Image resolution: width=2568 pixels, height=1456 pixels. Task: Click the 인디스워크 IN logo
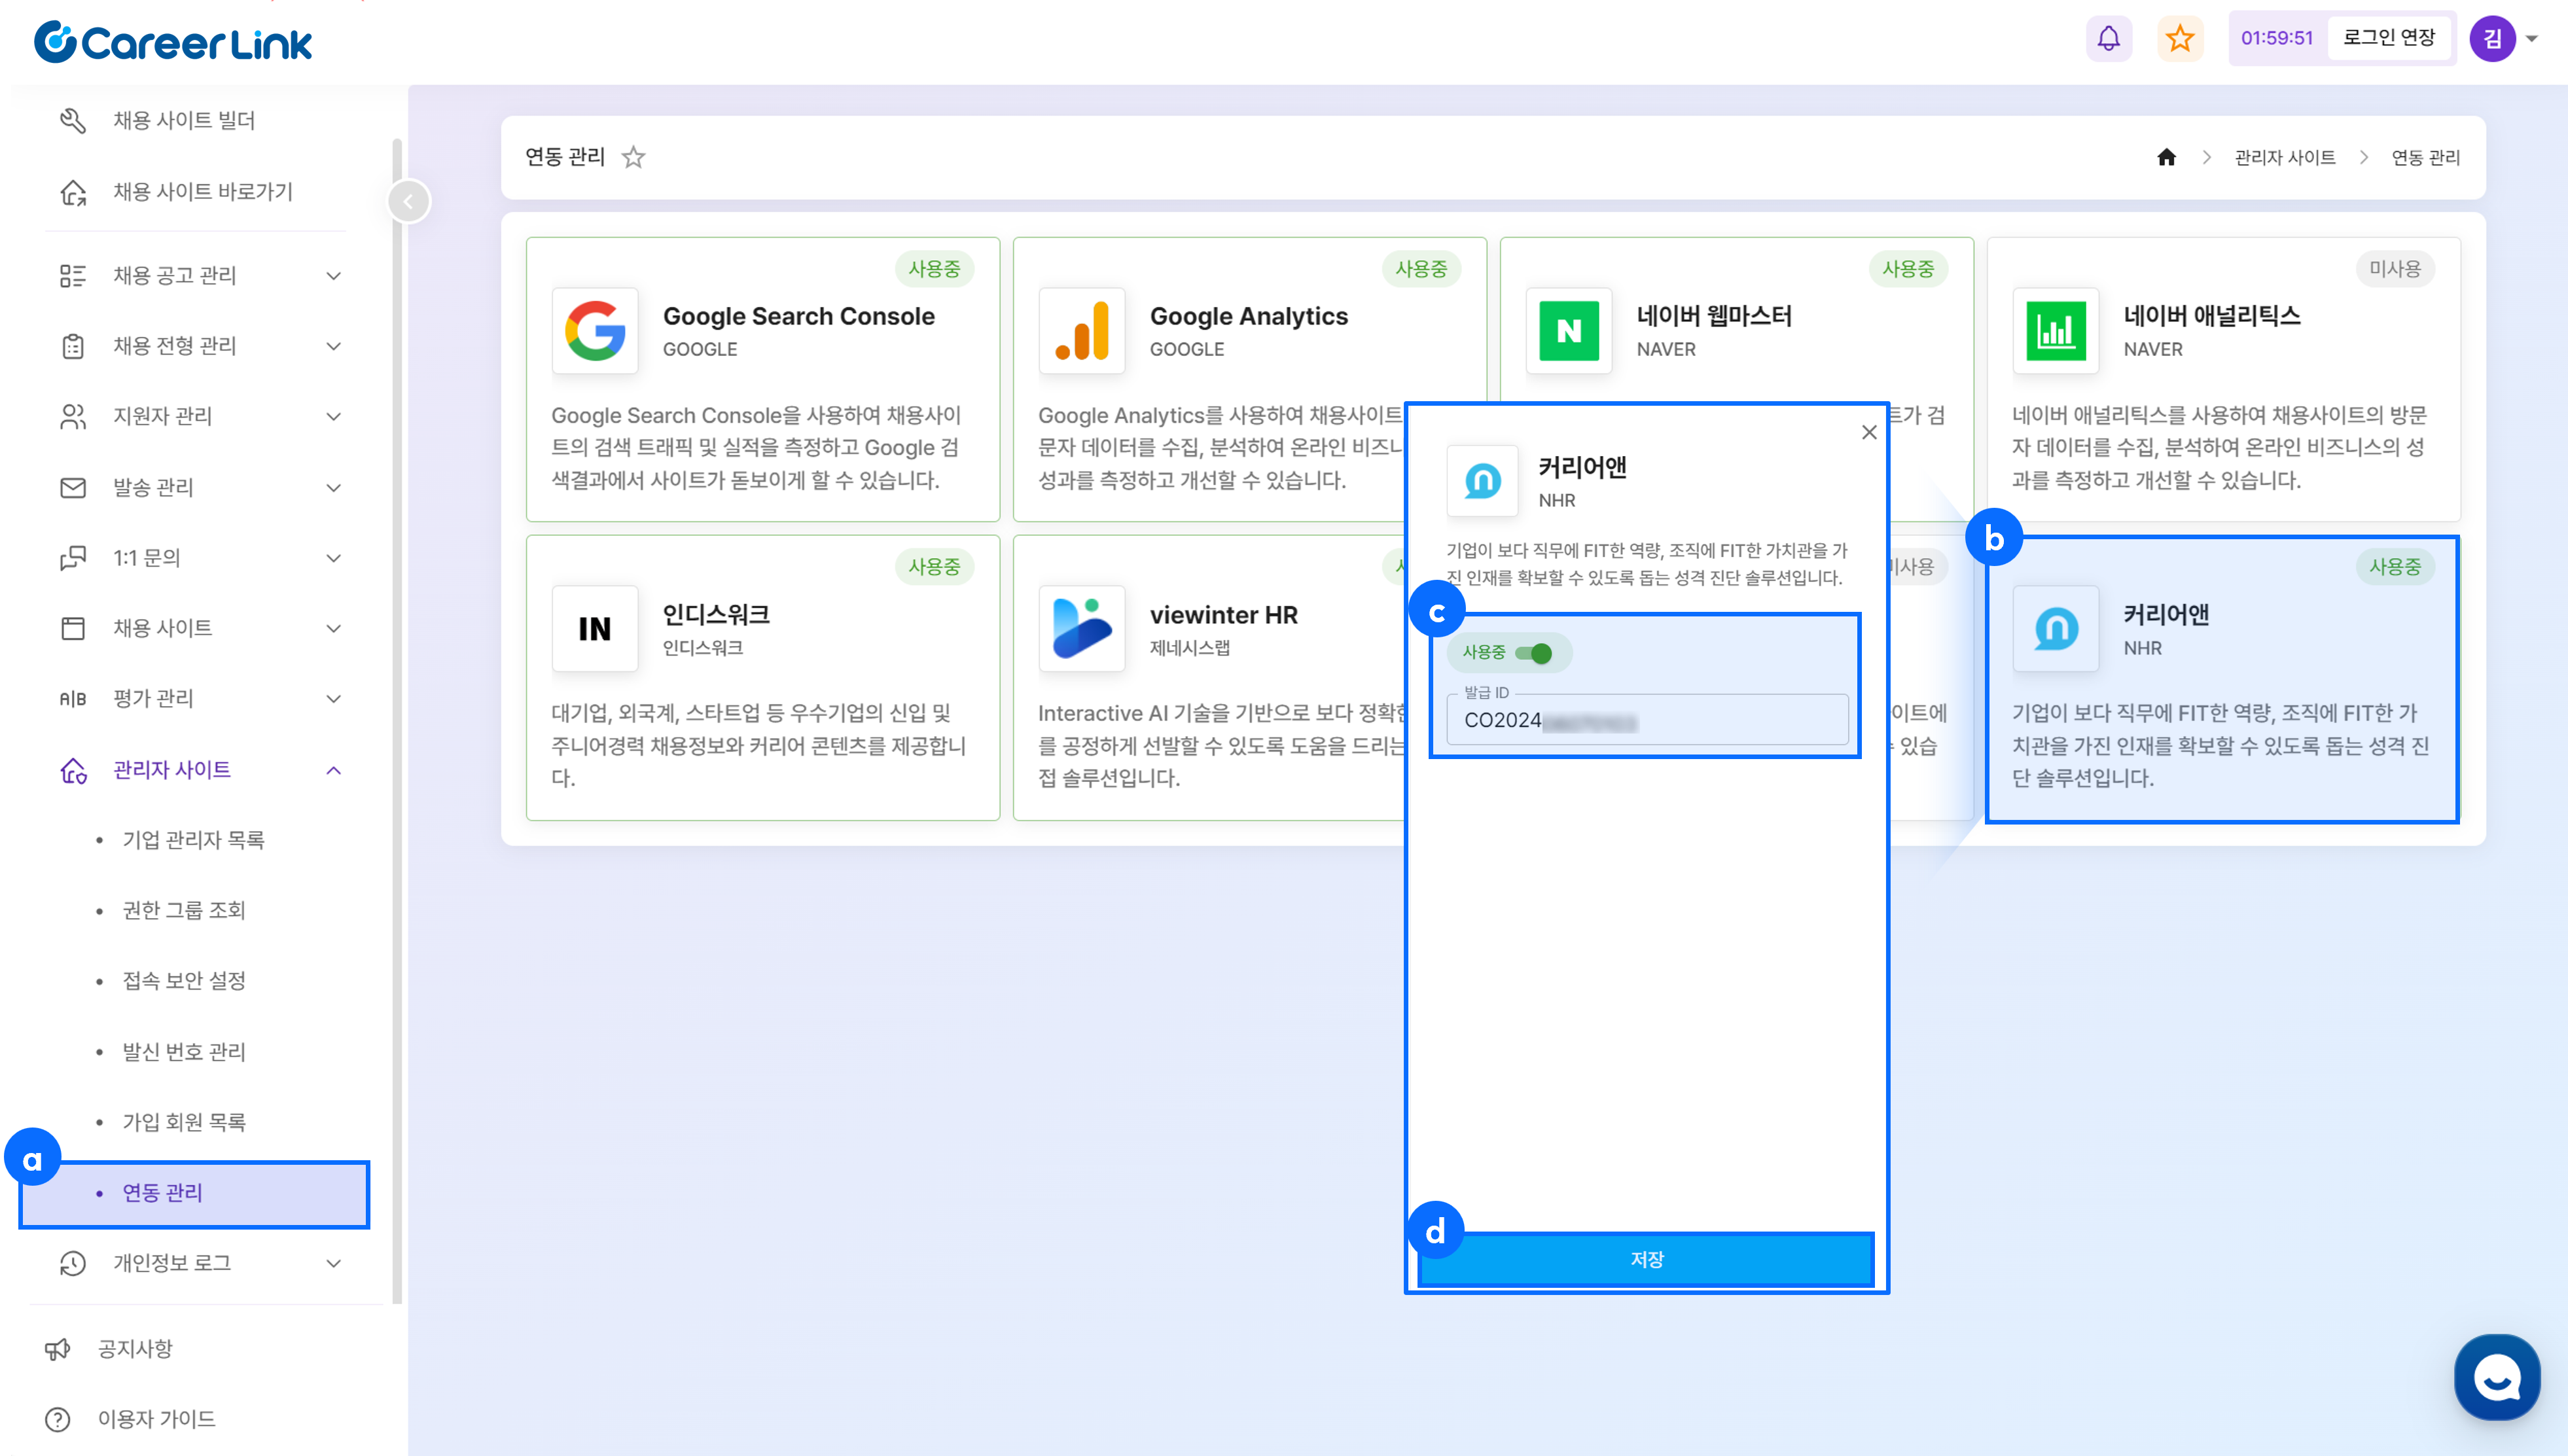(595, 629)
